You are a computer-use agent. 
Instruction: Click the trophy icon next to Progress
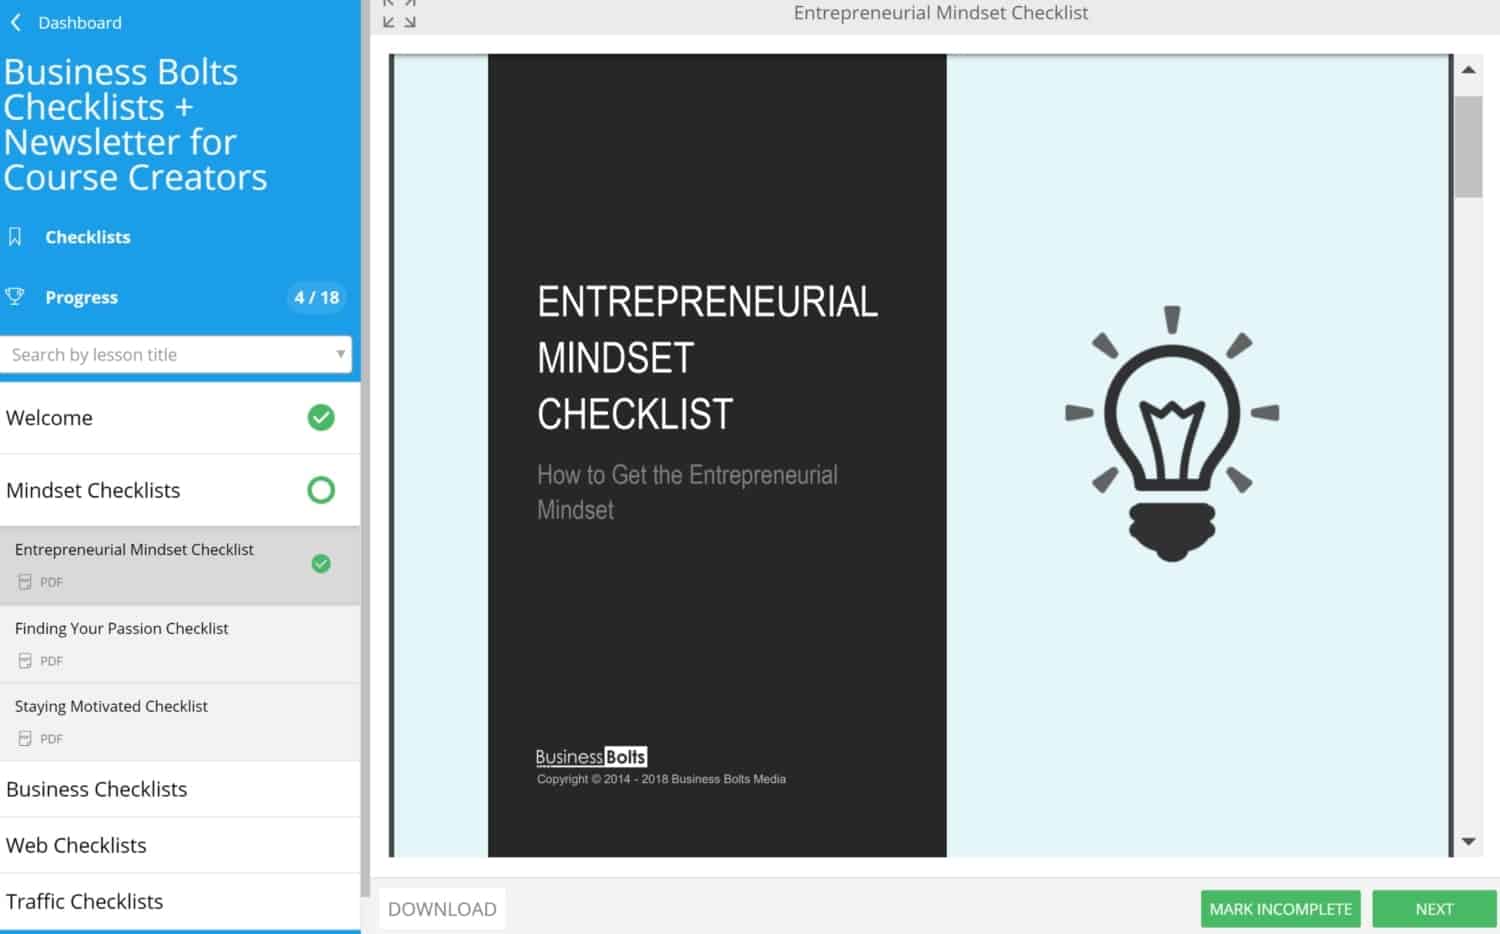[15, 296]
